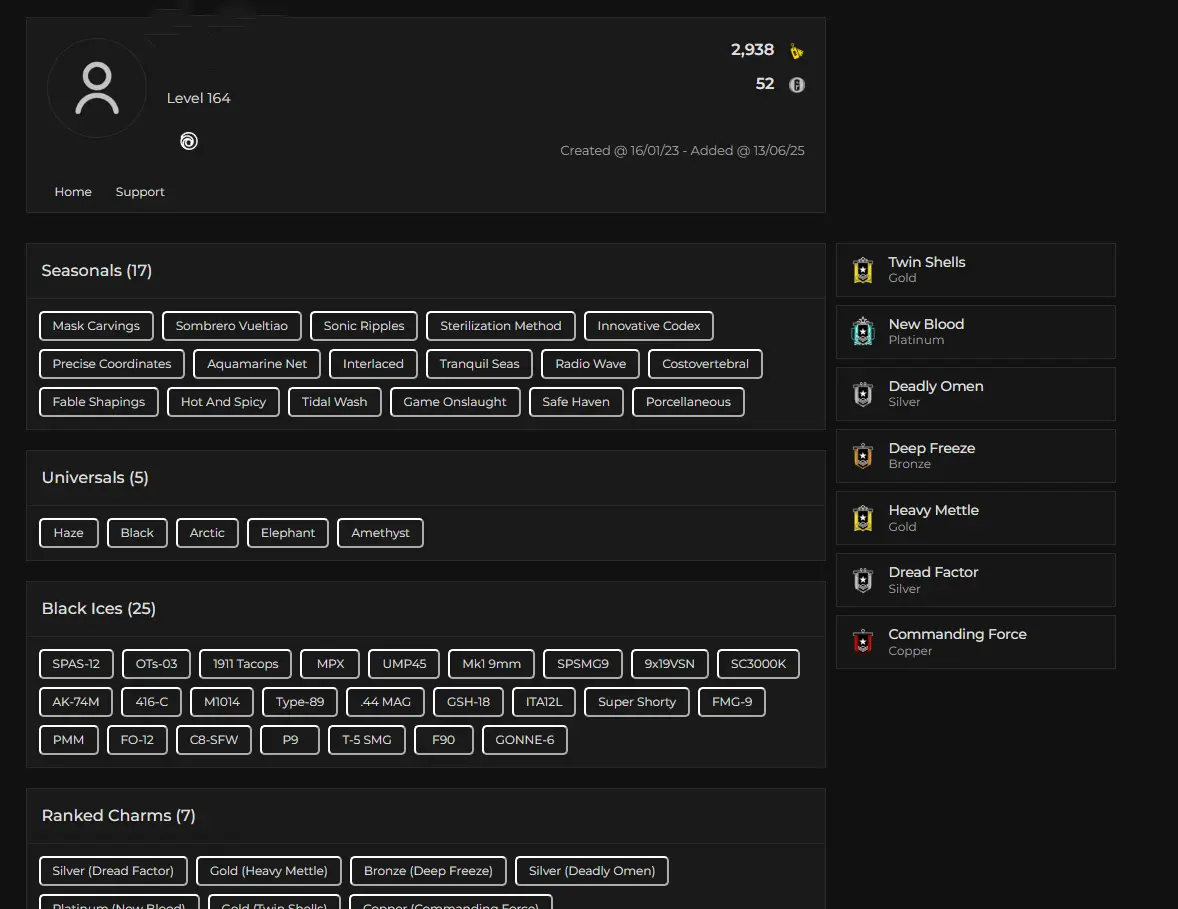The height and width of the screenshot is (909, 1178).
Task: Click the yellow renown currency icon
Action: (x=796, y=52)
